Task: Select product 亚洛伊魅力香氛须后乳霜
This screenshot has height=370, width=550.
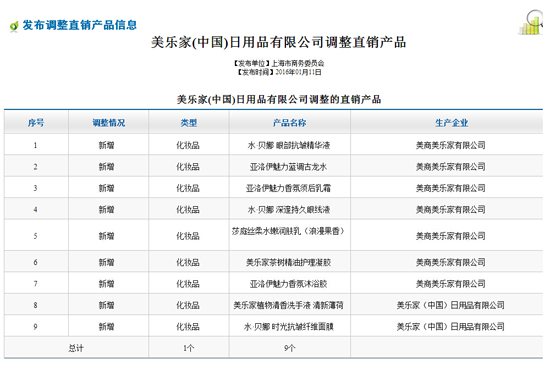Action: pos(288,188)
